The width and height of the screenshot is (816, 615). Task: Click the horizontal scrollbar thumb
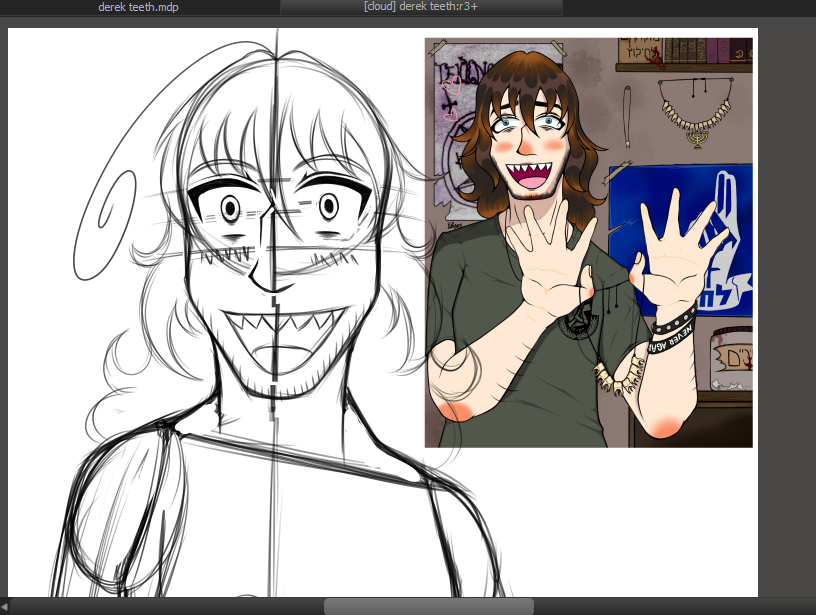point(428,606)
